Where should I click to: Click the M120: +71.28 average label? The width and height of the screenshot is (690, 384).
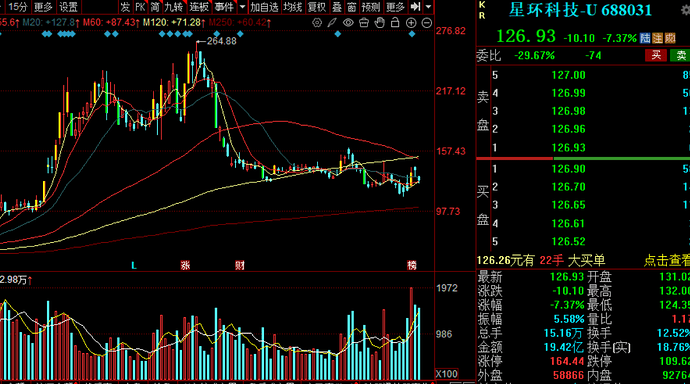click(174, 22)
